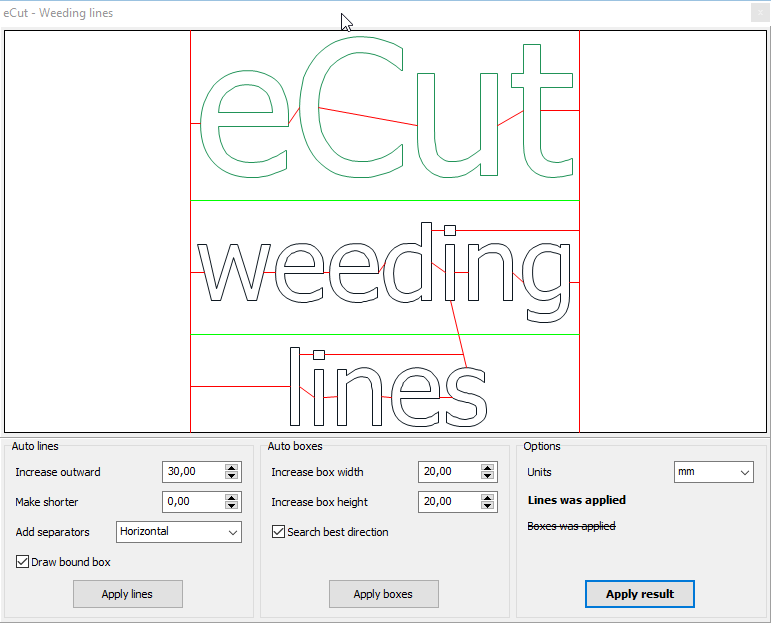This screenshot has width=771, height=623.
Task: Click the 'Boxes was applied' strikethrough text
Action: (571, 526)
